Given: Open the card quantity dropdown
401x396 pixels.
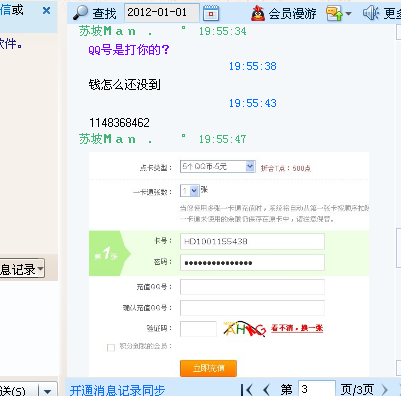Looking at the screenshot, I should (190, 191).
